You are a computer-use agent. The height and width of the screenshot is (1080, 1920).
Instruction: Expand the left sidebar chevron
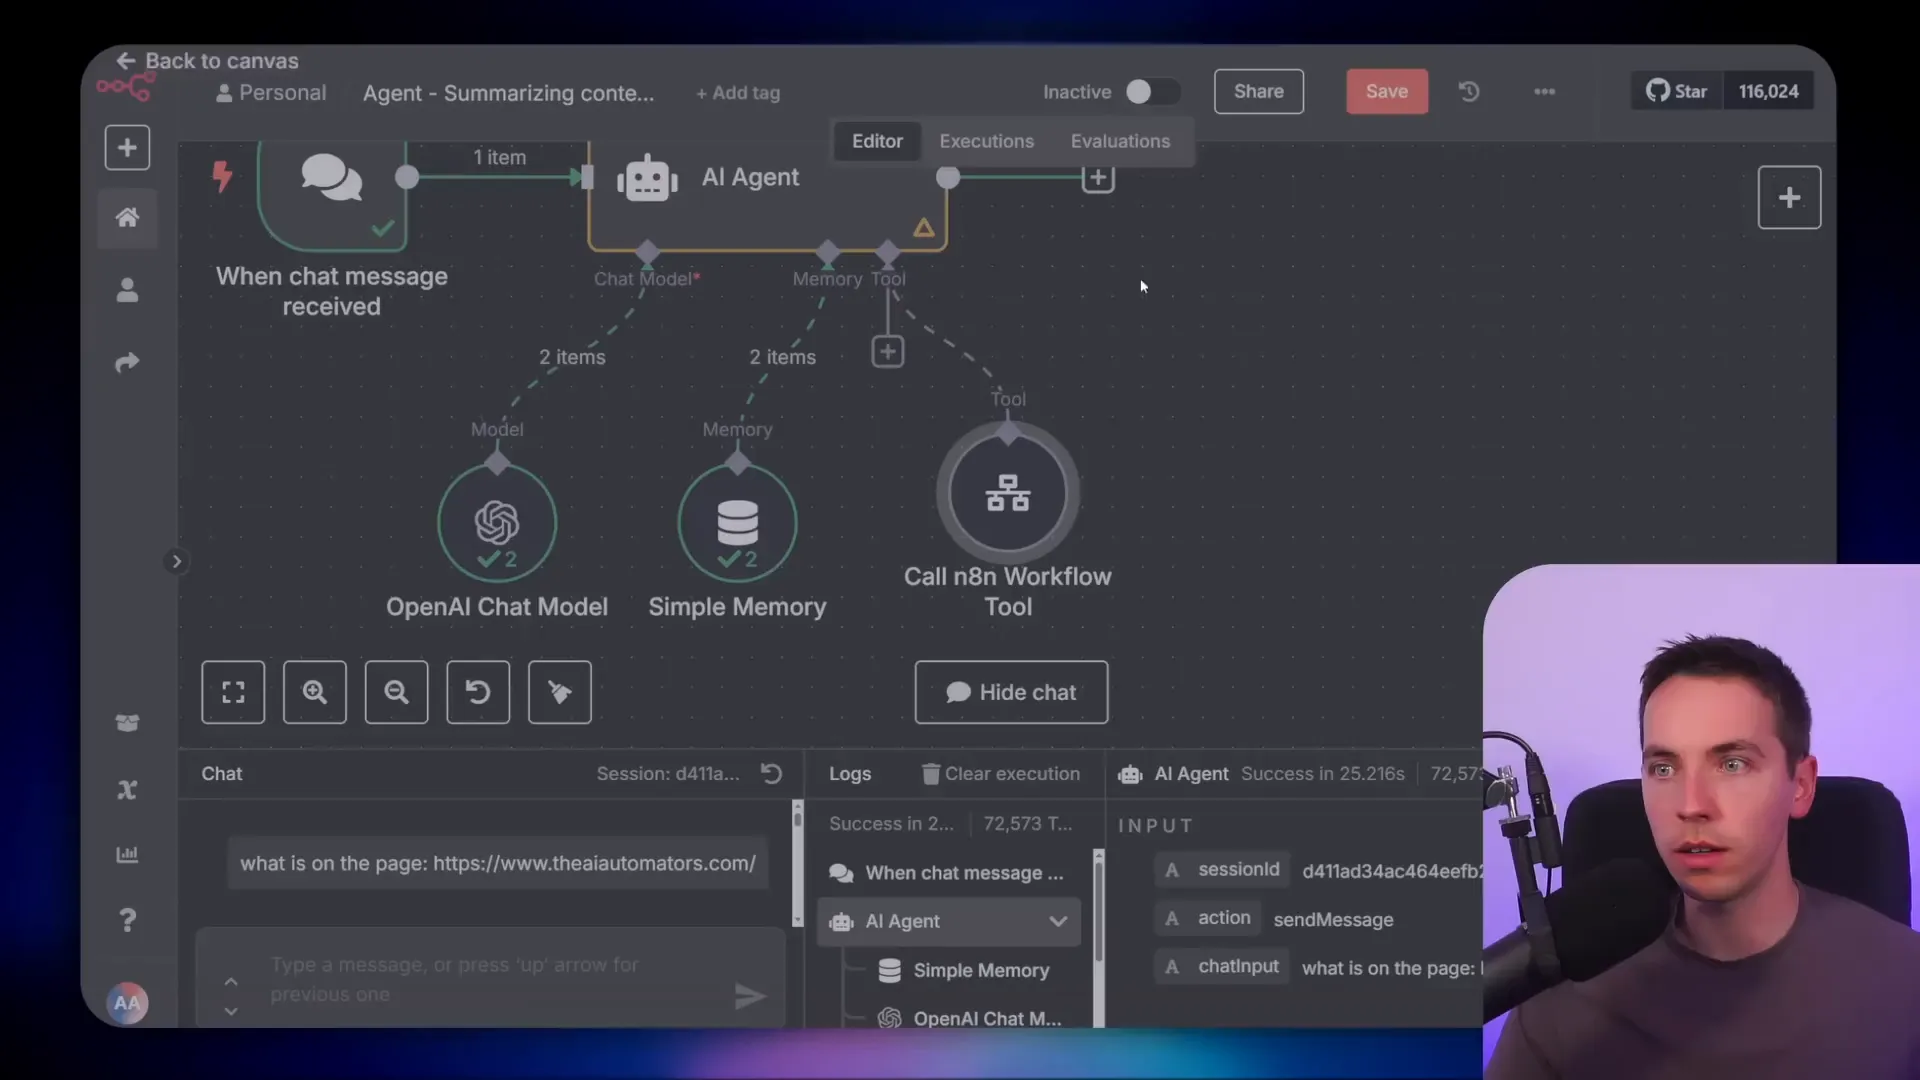click(x=176, y=562)
